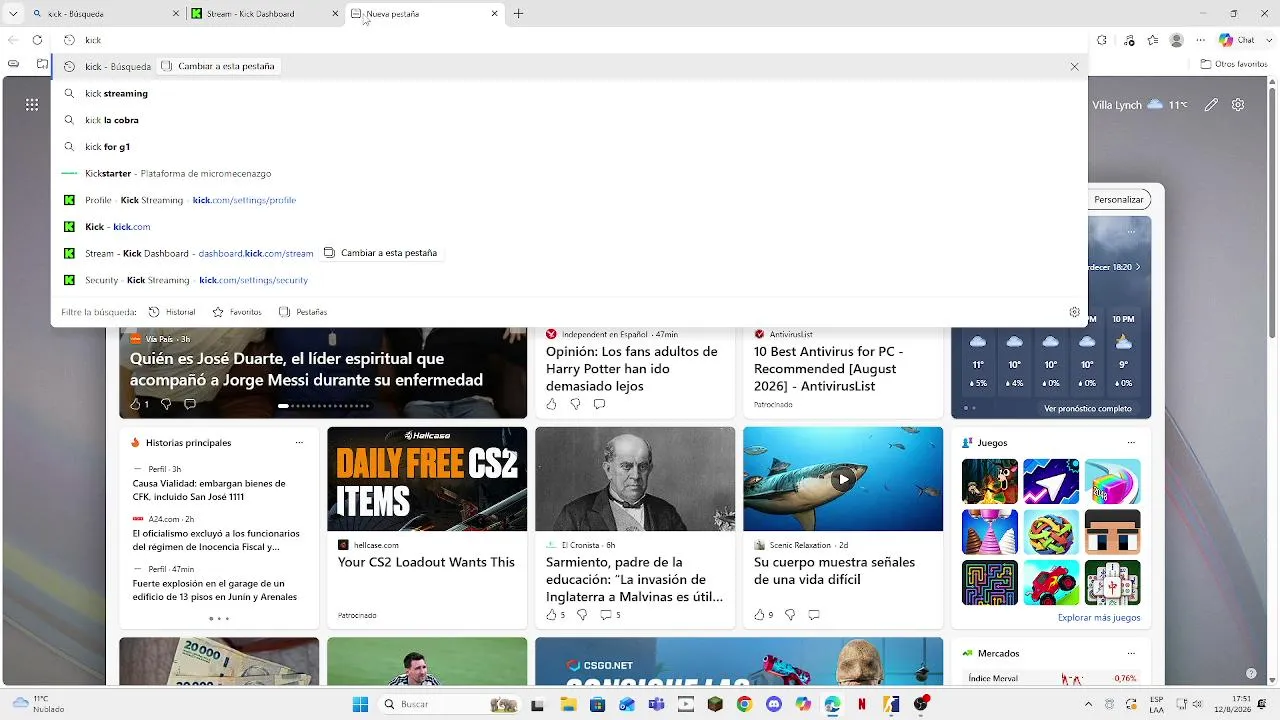Open a new tab with the plus button

518,14
